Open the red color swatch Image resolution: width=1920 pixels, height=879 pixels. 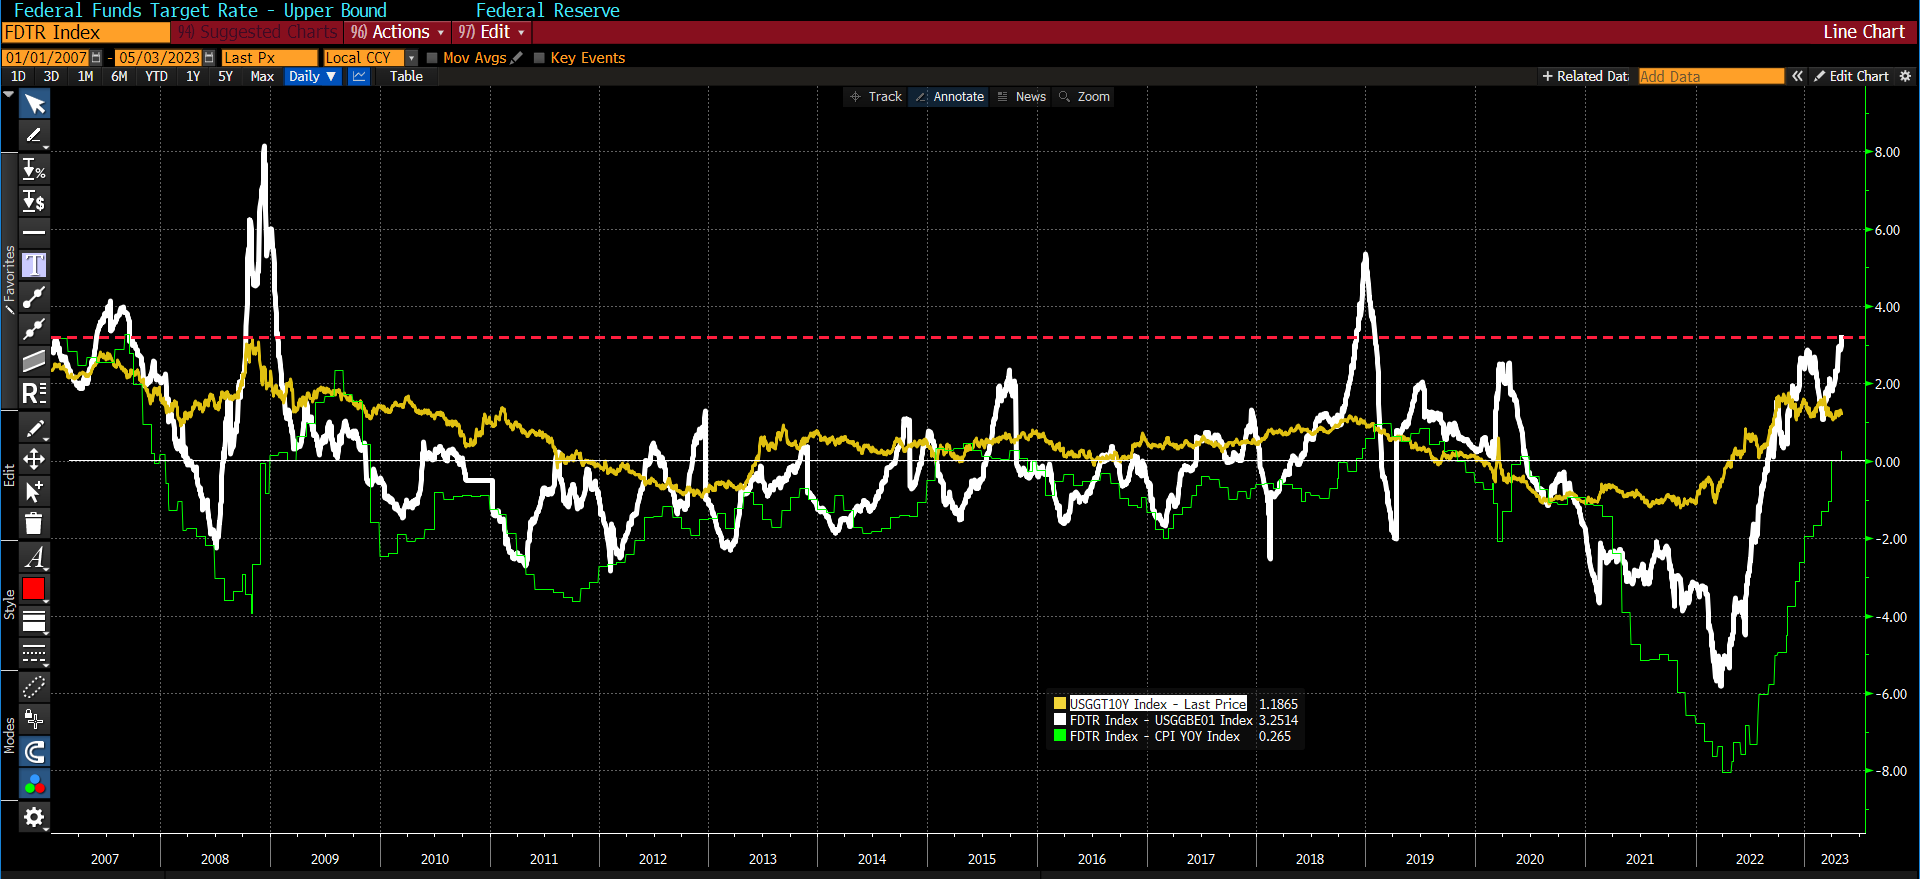pos(34,589)
